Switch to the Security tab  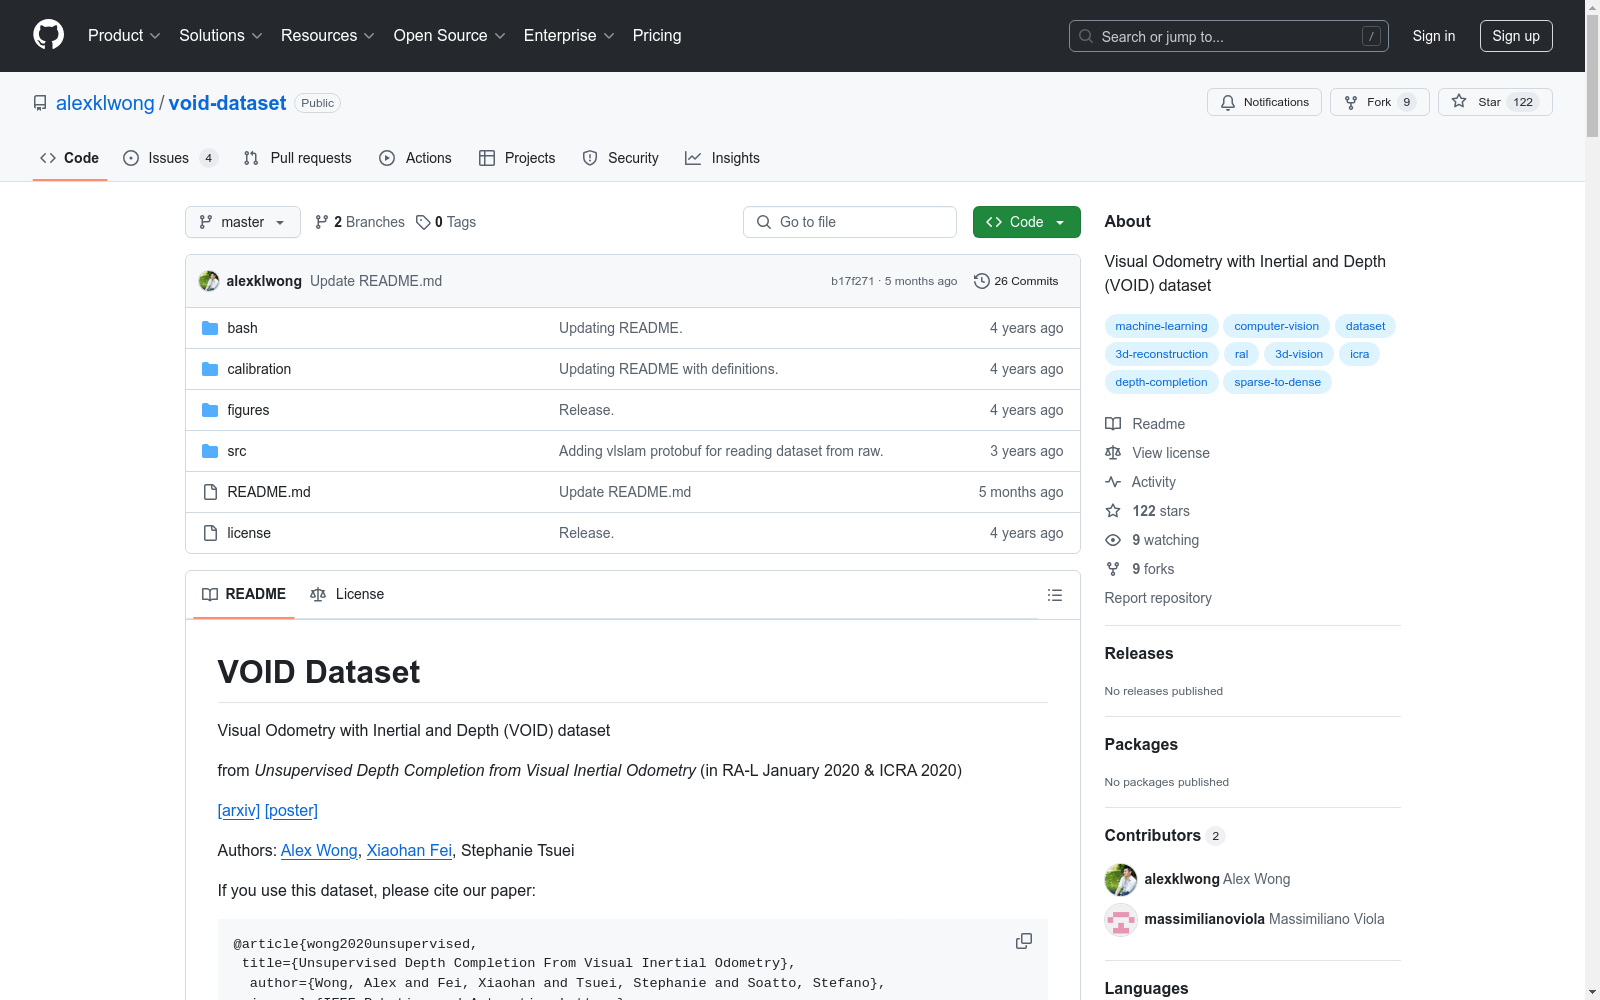[621, 158]
